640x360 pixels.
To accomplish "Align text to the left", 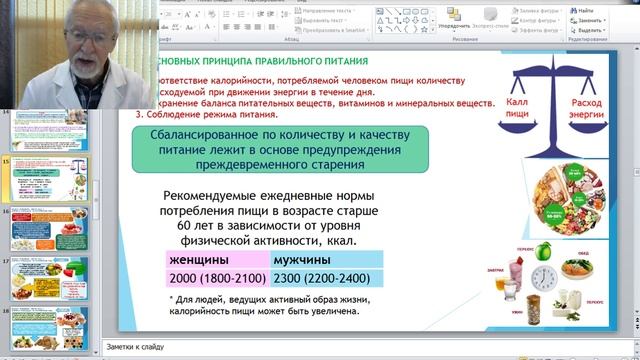I will (227, 27).
